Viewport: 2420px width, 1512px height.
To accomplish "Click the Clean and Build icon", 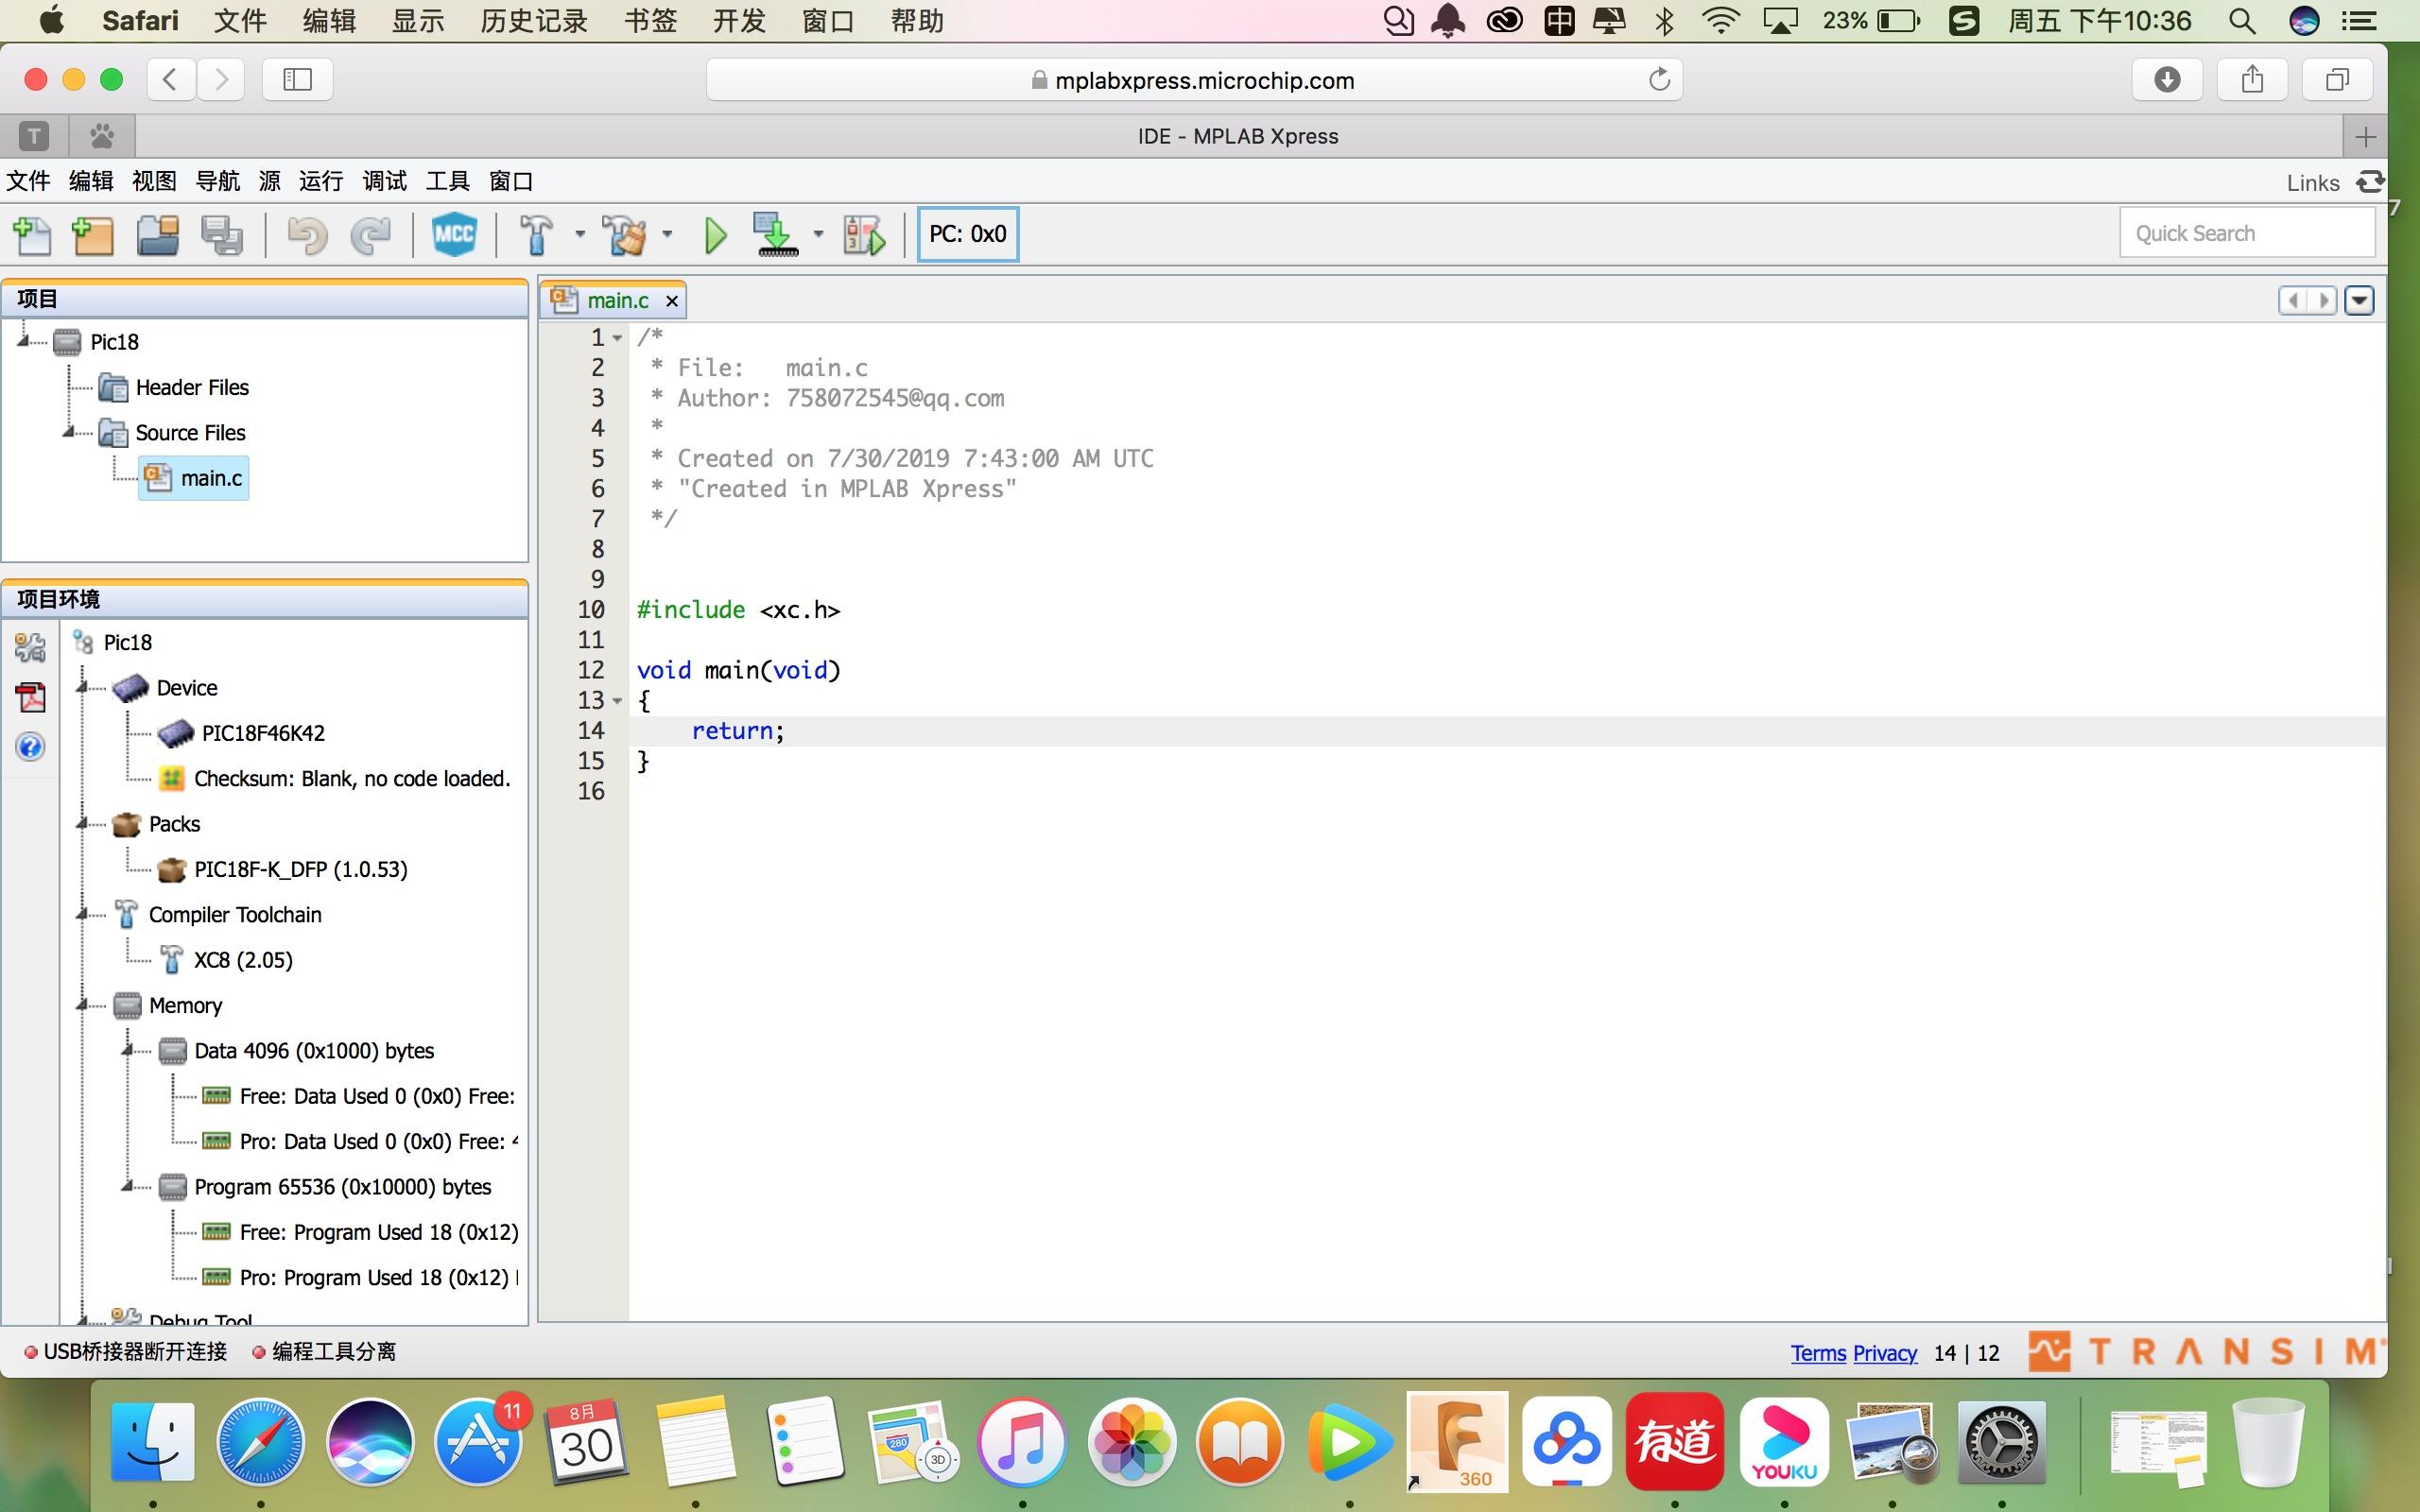I will [x=625, y=236].
